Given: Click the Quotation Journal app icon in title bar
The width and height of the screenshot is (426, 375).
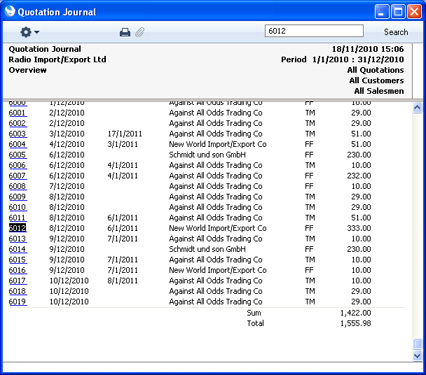Looking at the screenshot, I should coord(10,11).
